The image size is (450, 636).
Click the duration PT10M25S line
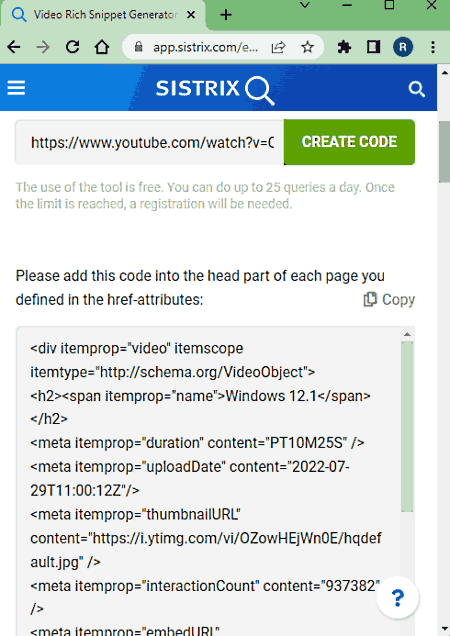point(197,443)
